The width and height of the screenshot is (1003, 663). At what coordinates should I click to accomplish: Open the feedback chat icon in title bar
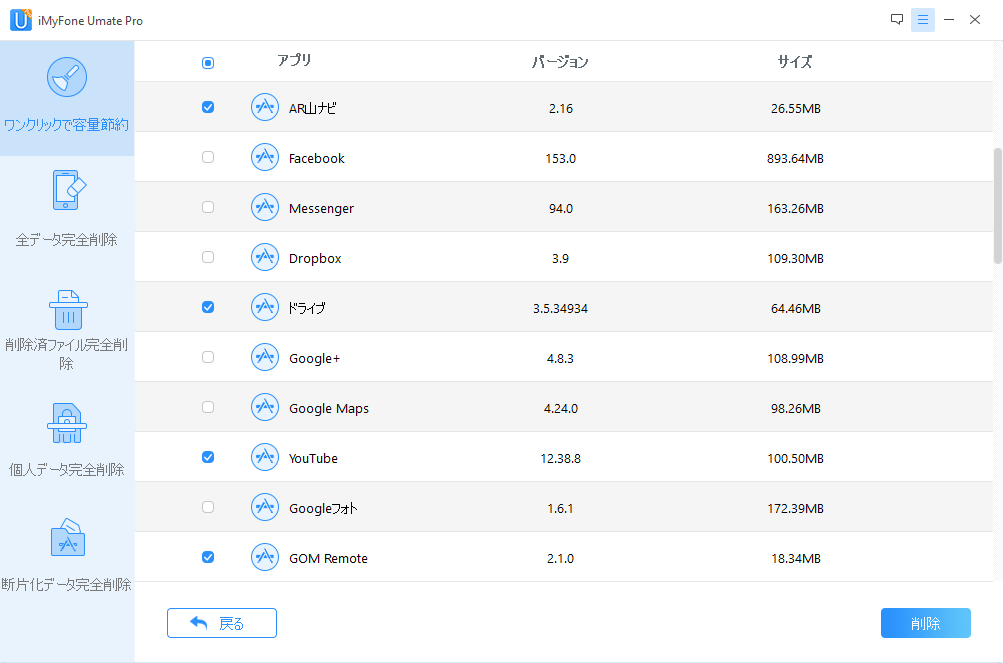[897, 19]
